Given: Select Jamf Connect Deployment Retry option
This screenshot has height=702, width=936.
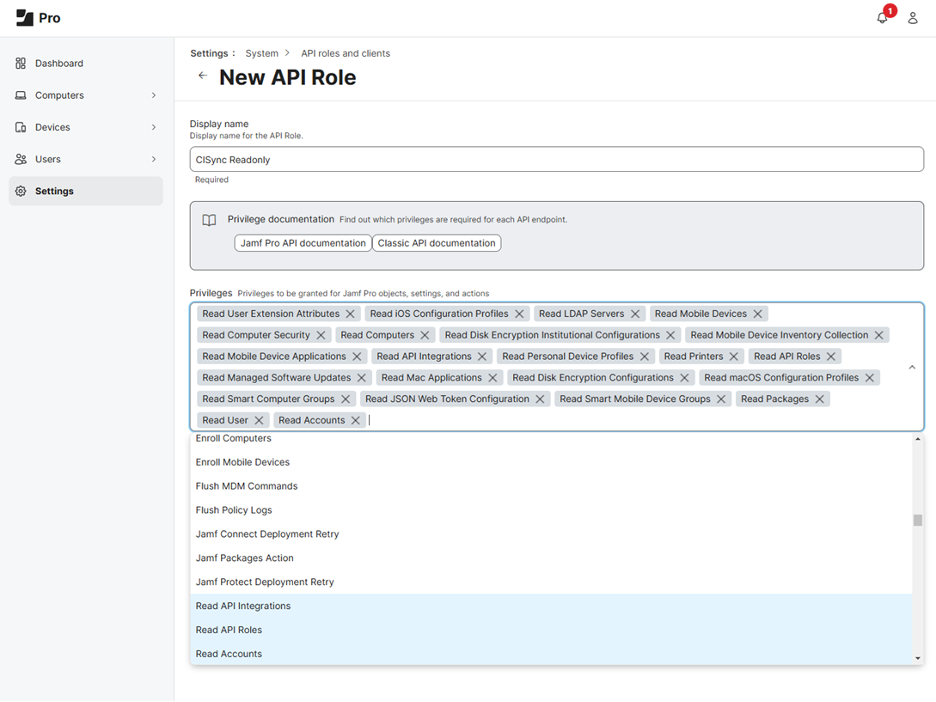Looking at the screenshot, I should [x=551, y=534].
